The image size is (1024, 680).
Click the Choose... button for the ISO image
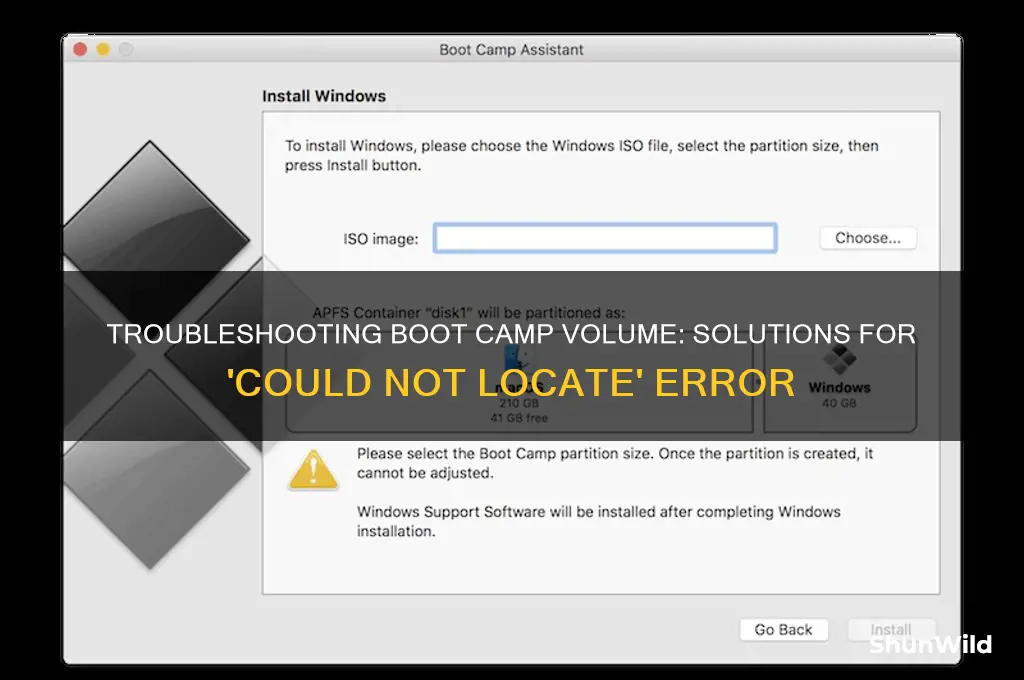868,238
